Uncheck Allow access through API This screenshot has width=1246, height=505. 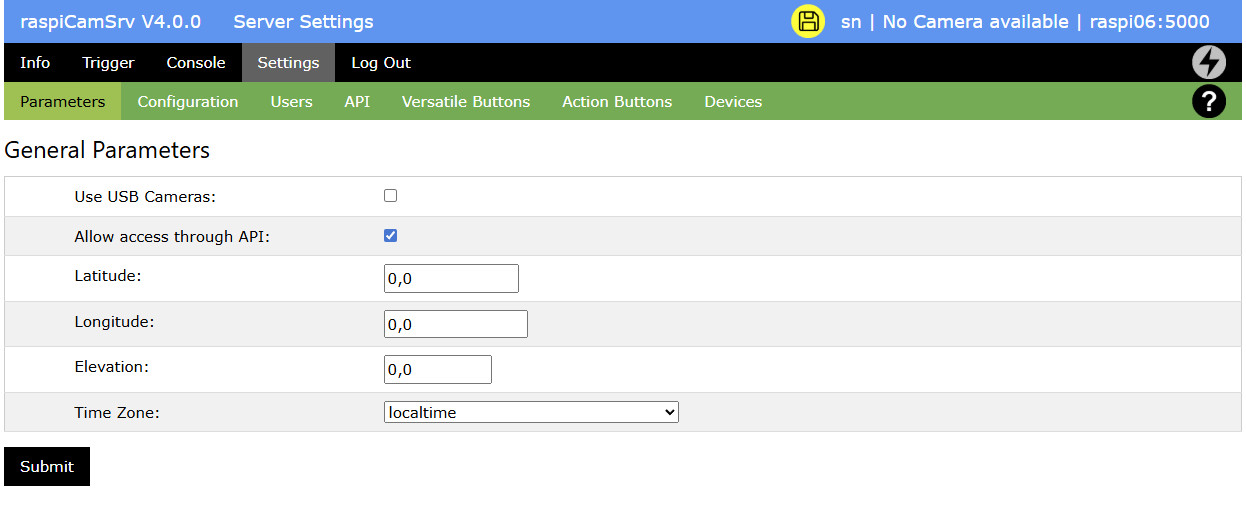pos(391,236)
